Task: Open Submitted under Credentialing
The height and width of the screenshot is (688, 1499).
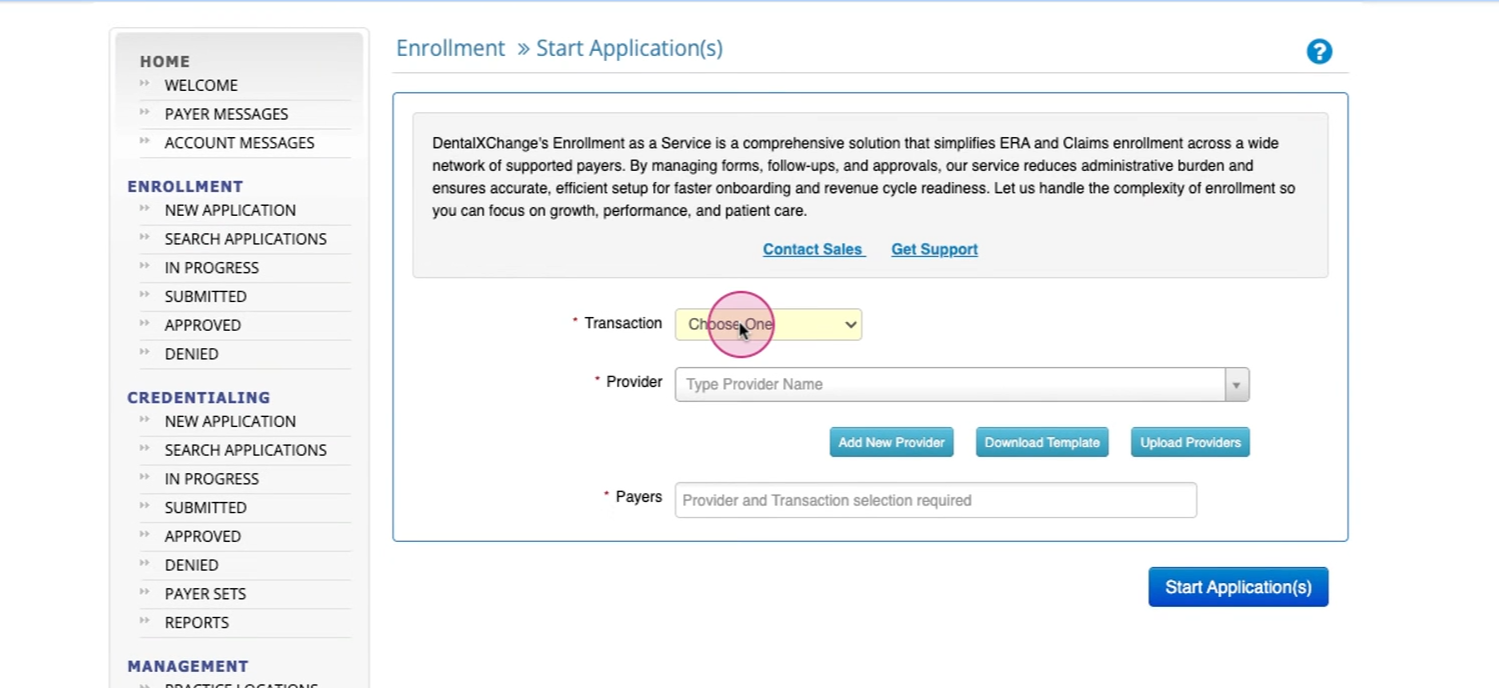Action: pyautogui.click(x=205, y=508)
